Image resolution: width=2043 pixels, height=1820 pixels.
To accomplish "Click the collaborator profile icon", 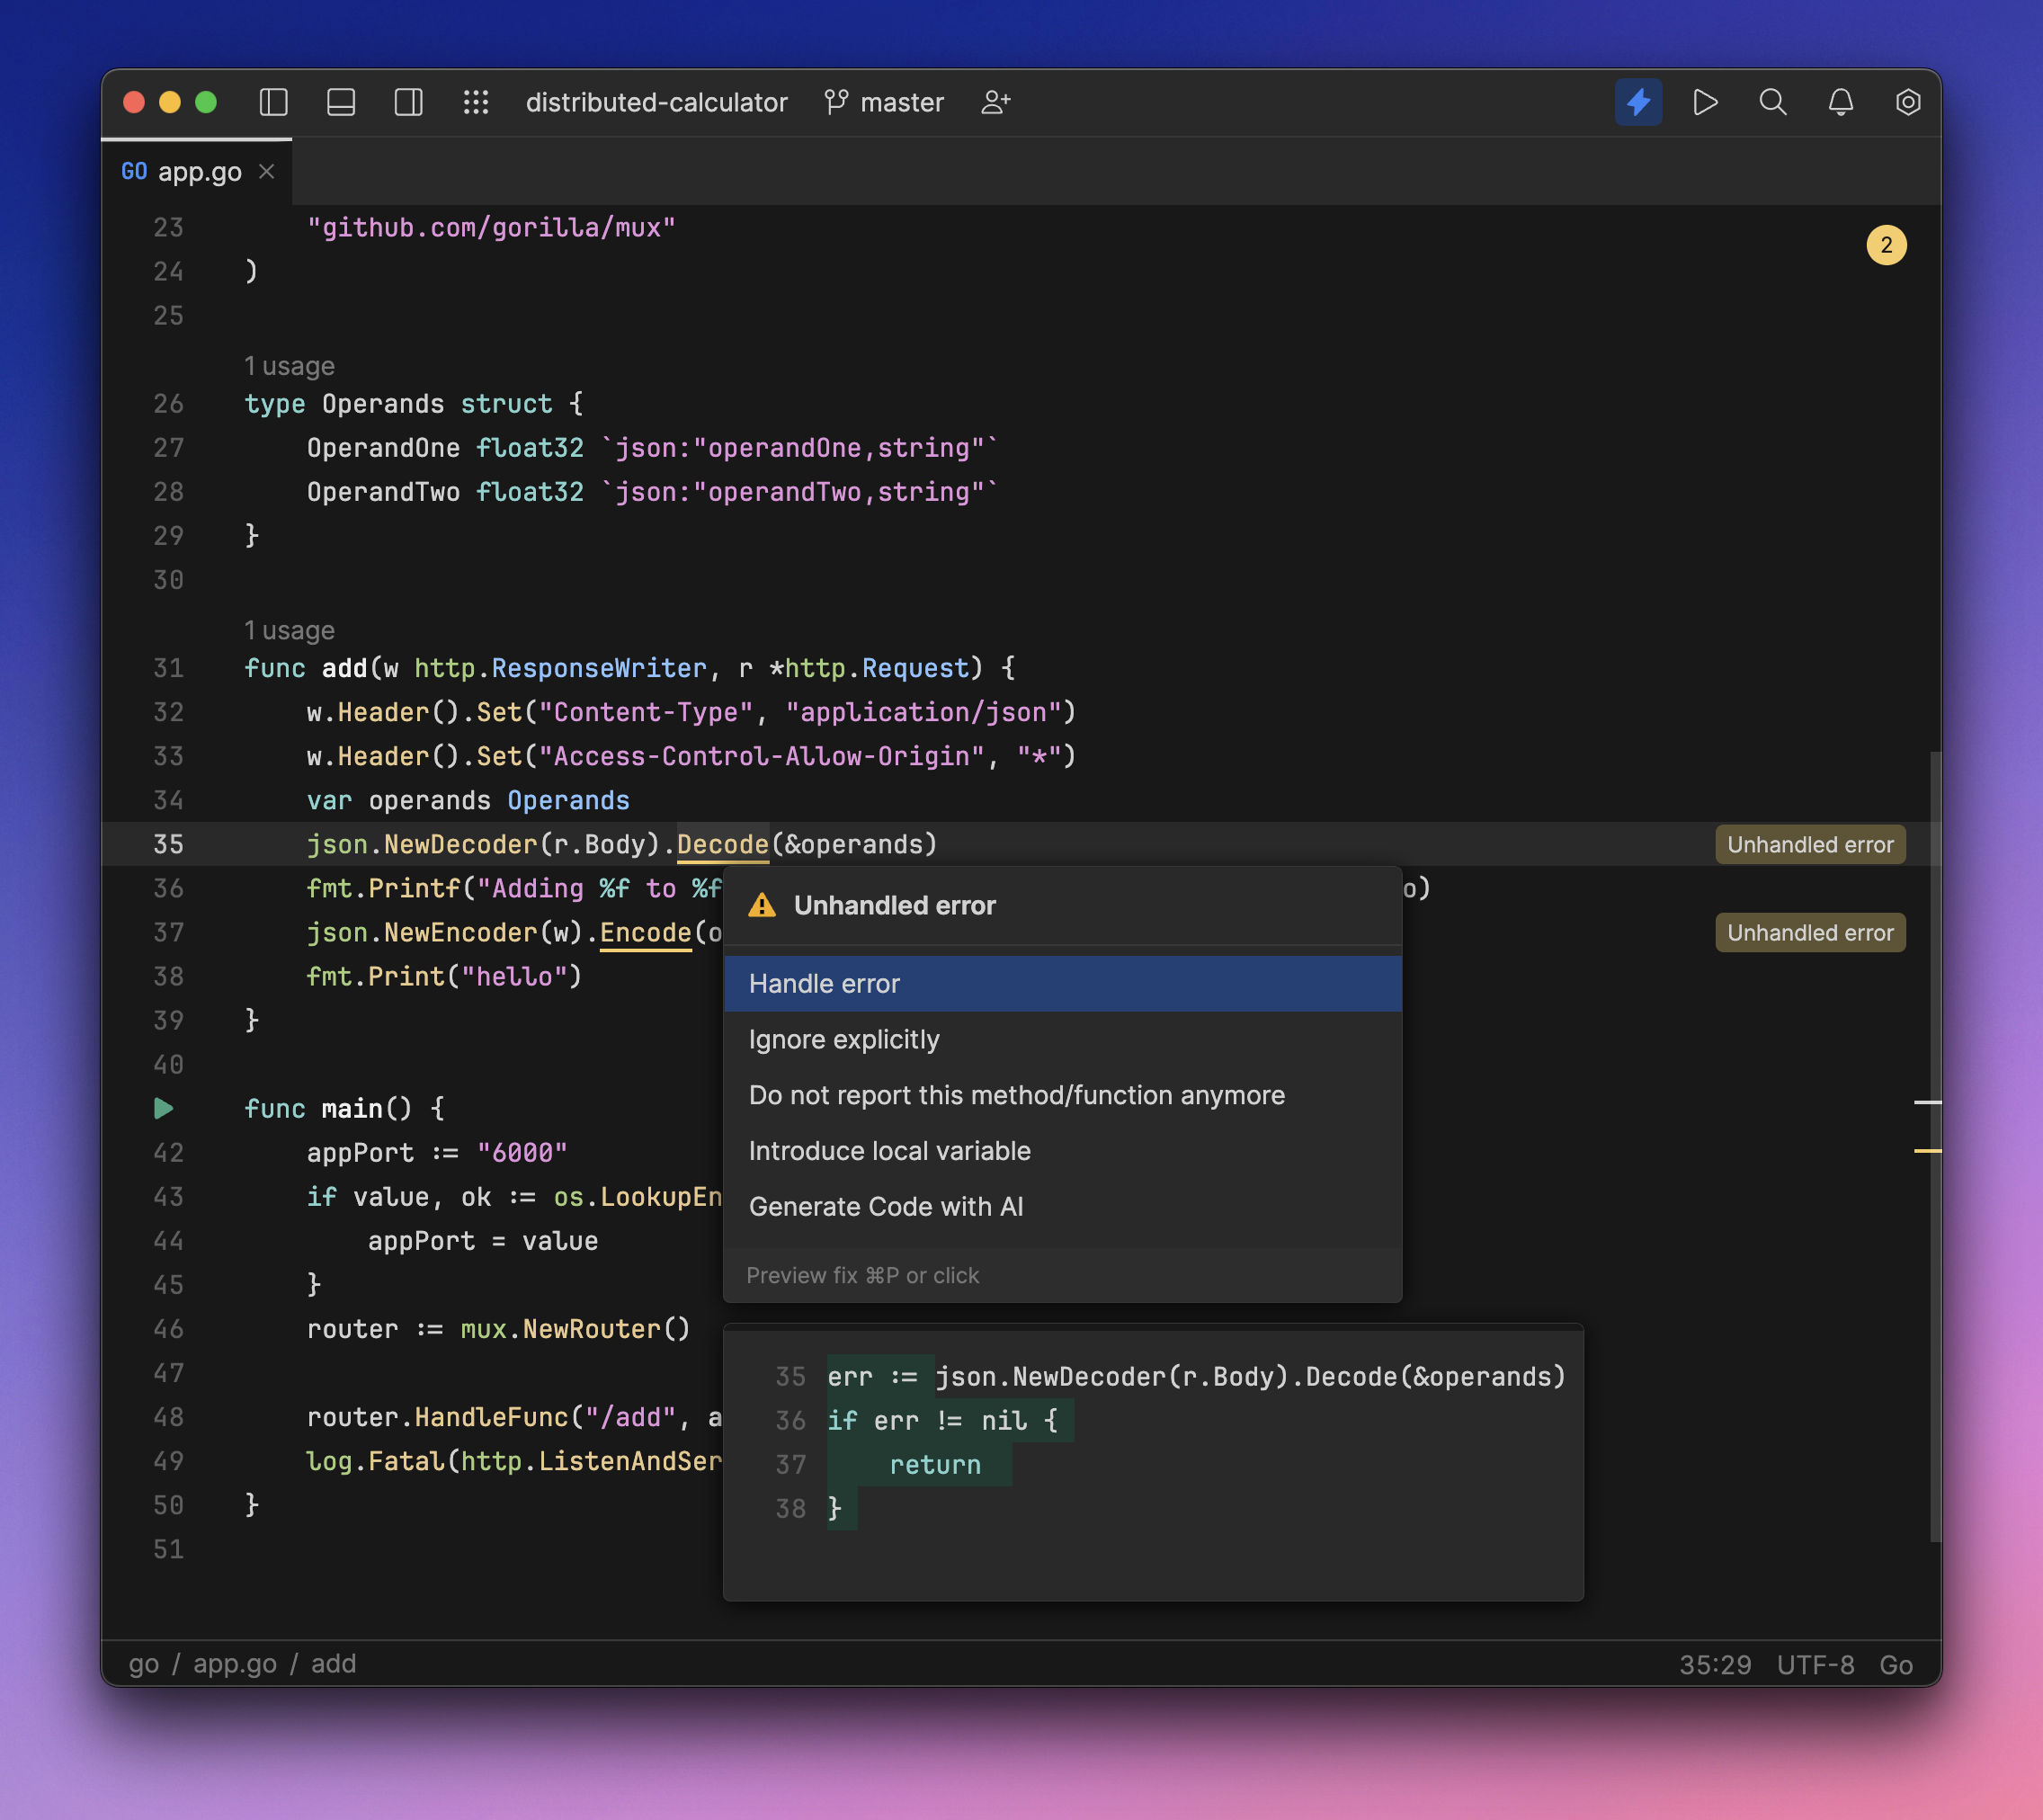I will click(996, 100).
